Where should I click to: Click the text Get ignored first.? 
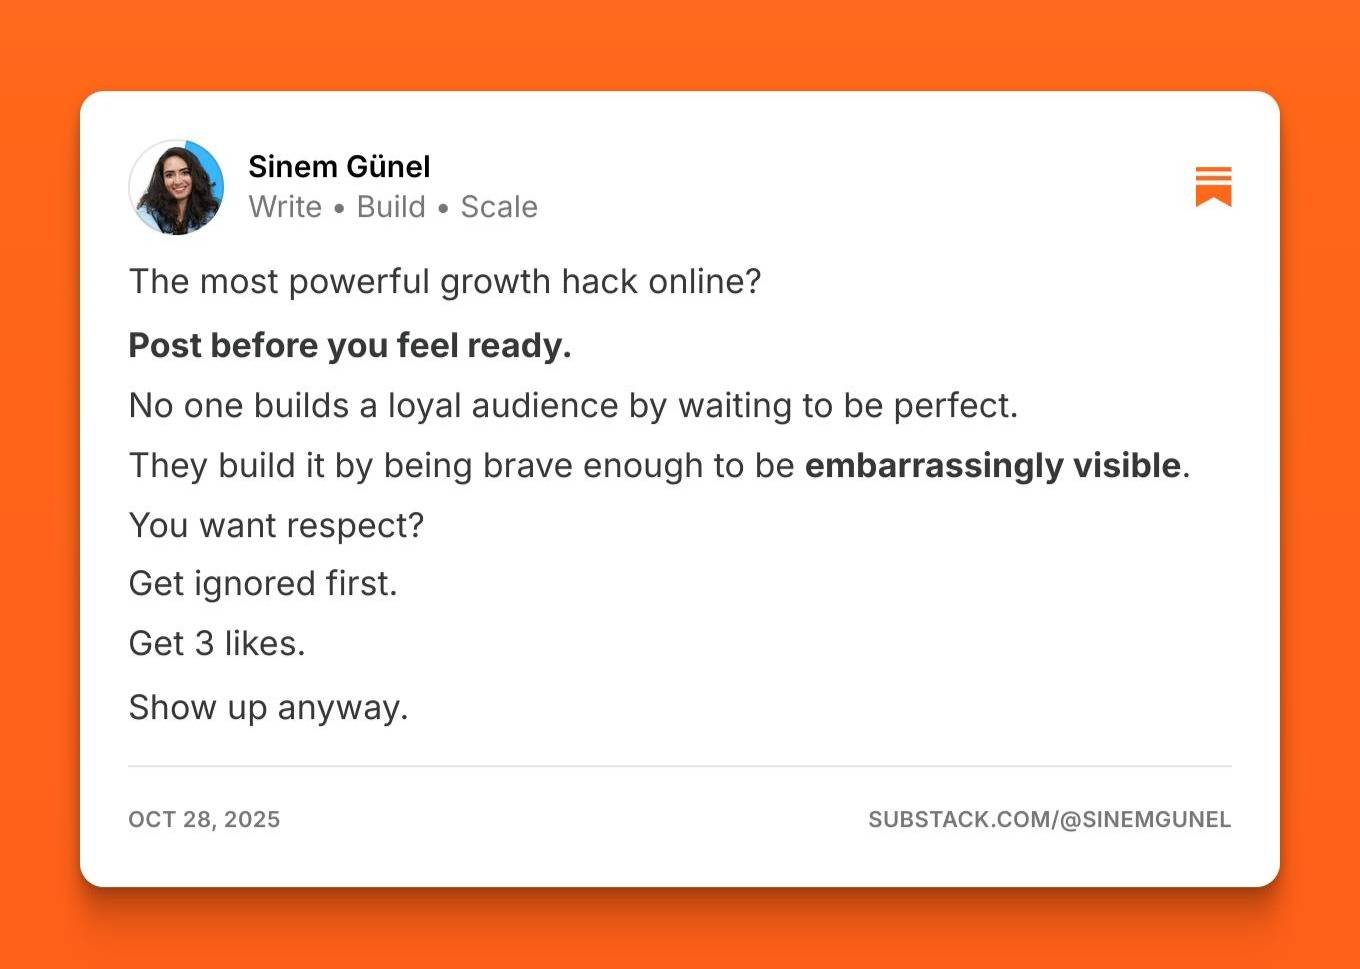pos(263,584)
